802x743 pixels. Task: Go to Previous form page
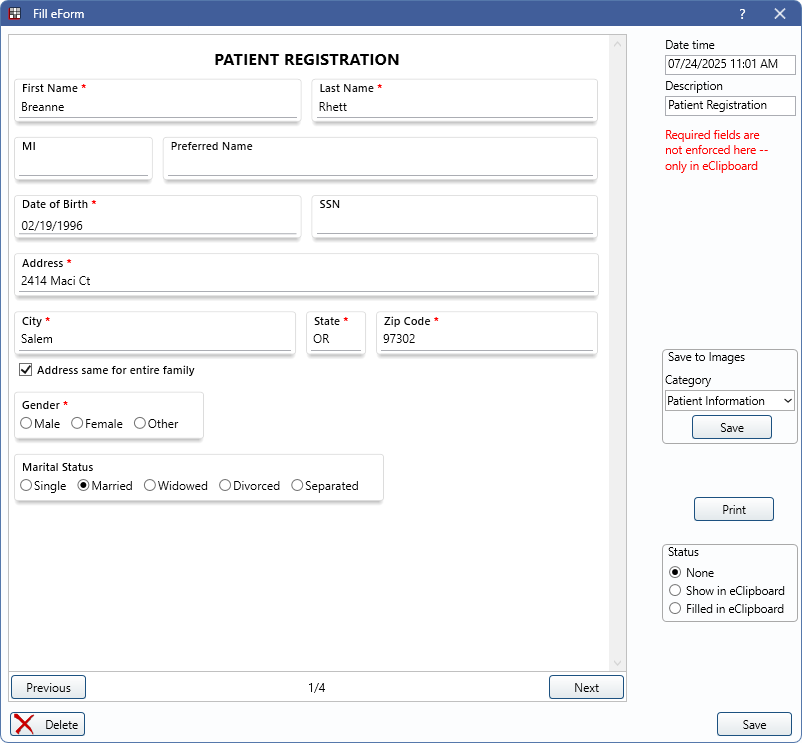click(48, 688)
